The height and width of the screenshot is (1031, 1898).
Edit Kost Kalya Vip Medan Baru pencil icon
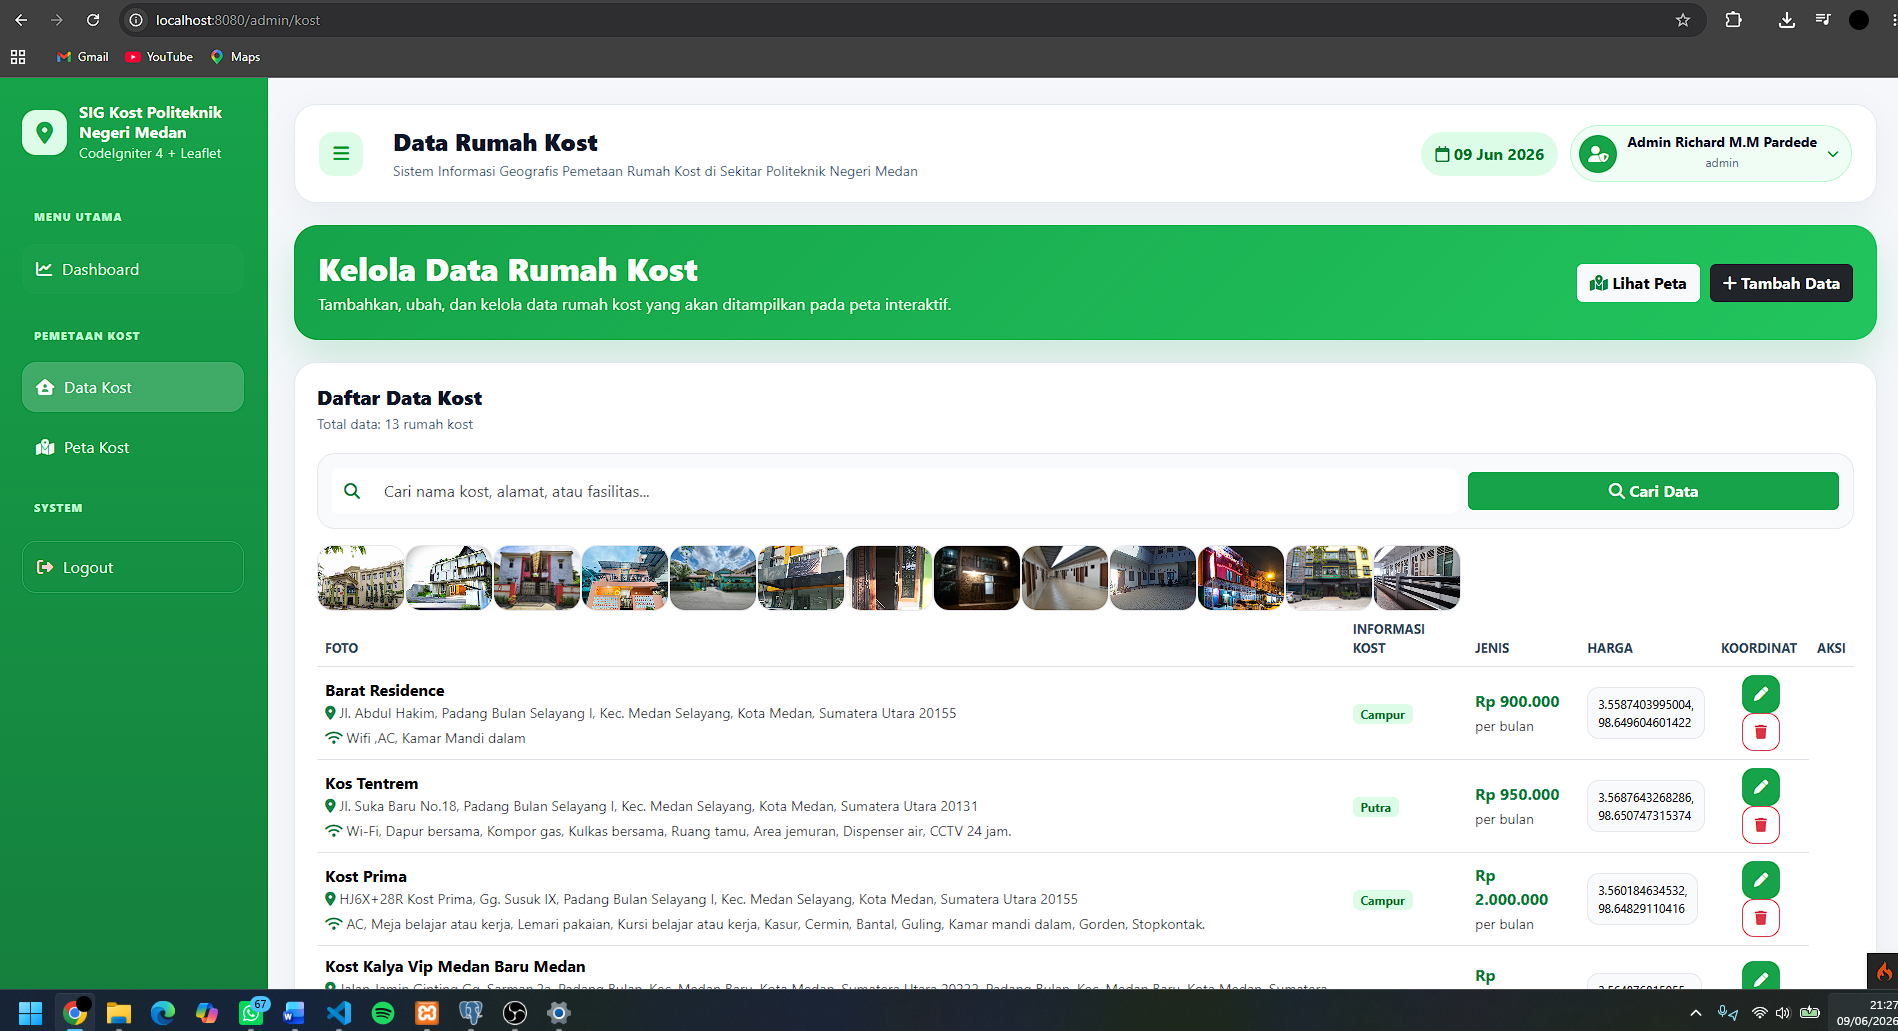[x=1761, y=975]
